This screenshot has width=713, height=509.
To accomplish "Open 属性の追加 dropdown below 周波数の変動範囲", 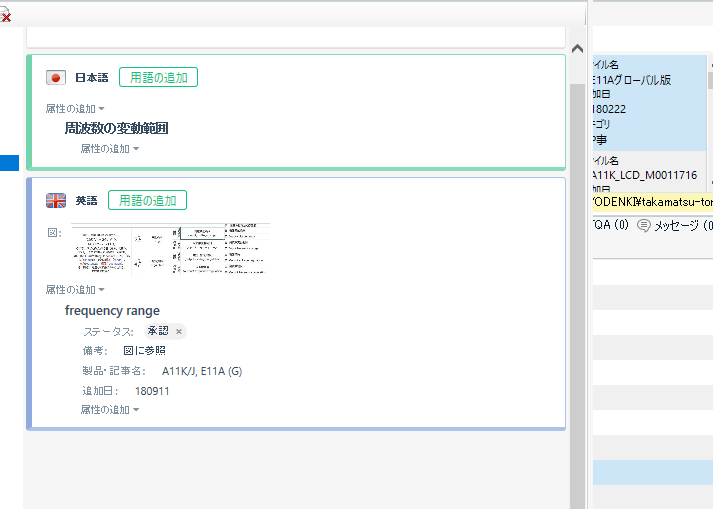I will (110, 149).
